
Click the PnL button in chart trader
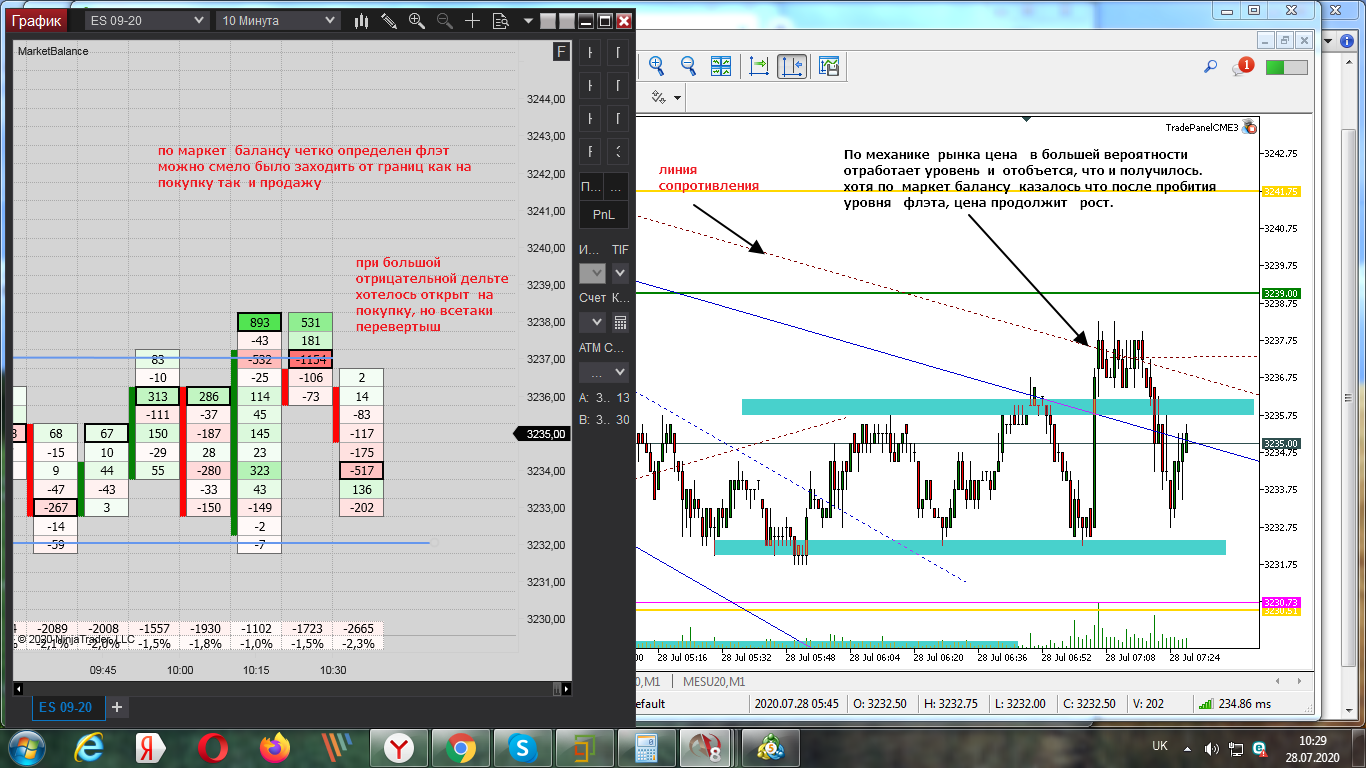(604, 214)
